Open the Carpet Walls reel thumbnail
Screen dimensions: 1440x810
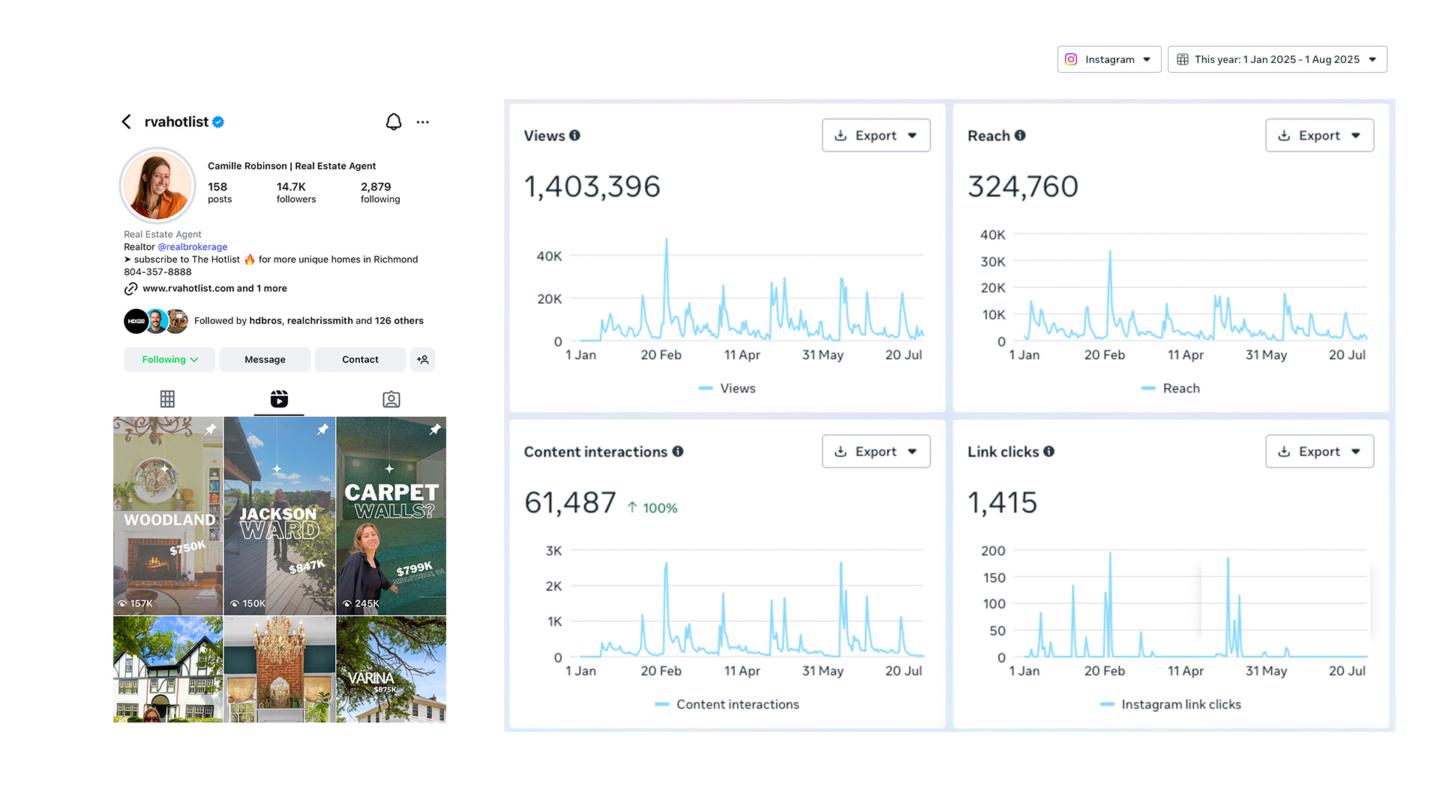tap(391, 516)
